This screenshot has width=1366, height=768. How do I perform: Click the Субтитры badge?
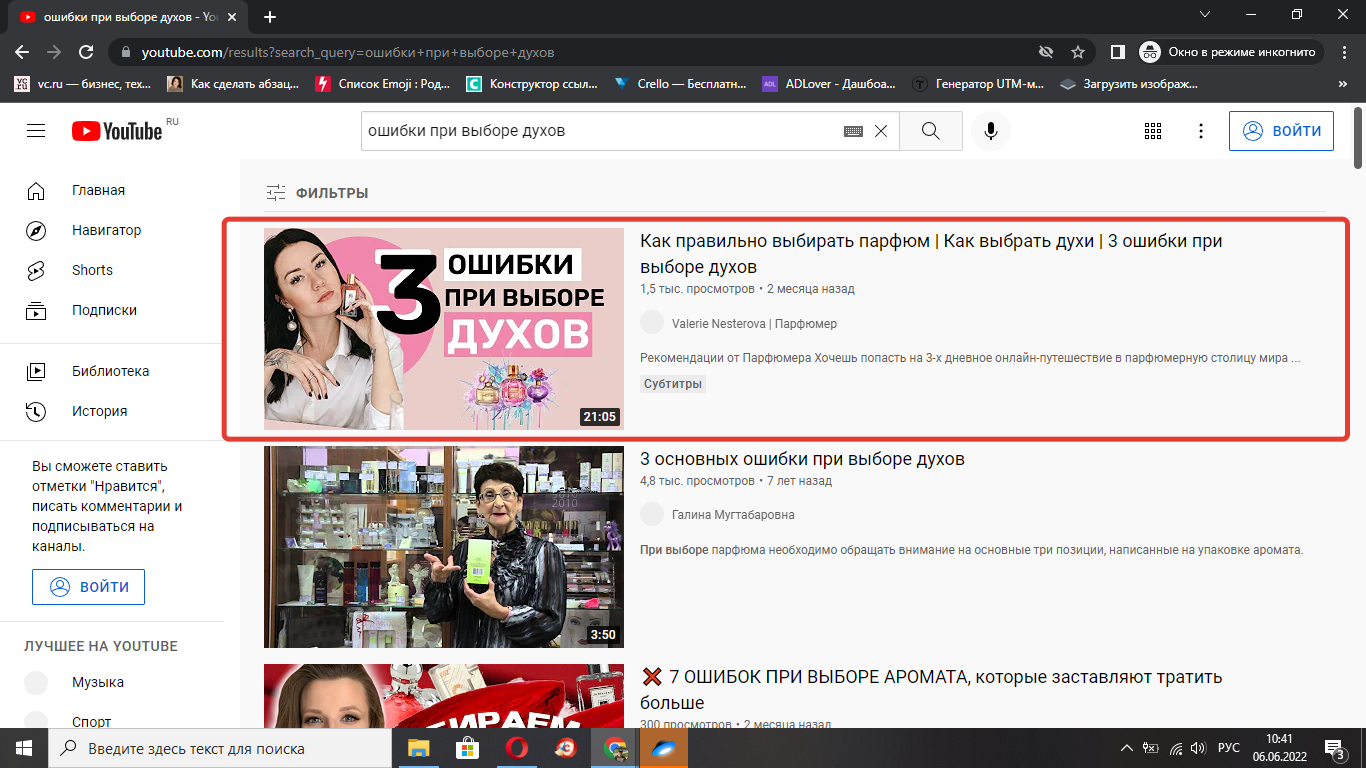[x=673, y=384]
